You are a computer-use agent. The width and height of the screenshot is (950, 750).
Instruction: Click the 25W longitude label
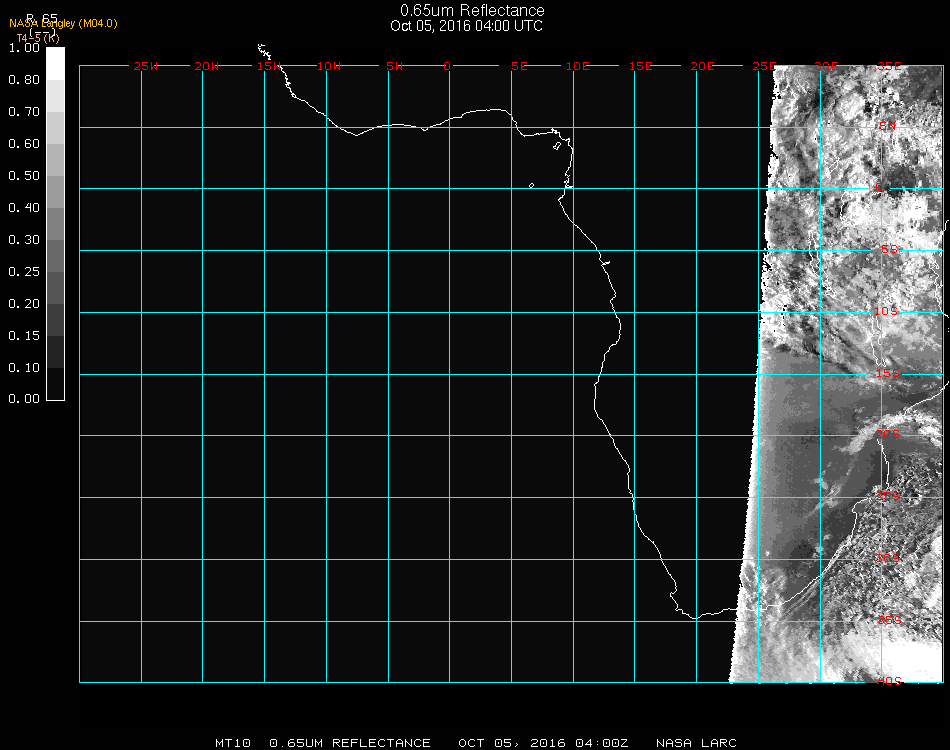[146, 66]
